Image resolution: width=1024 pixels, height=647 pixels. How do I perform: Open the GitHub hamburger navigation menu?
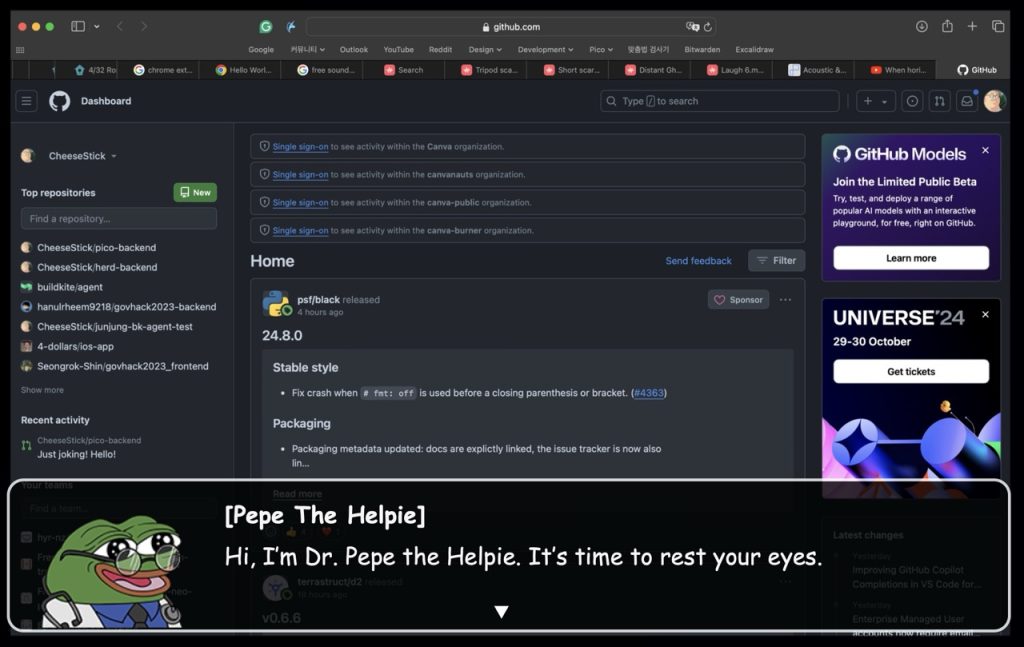tap(27, 101)
